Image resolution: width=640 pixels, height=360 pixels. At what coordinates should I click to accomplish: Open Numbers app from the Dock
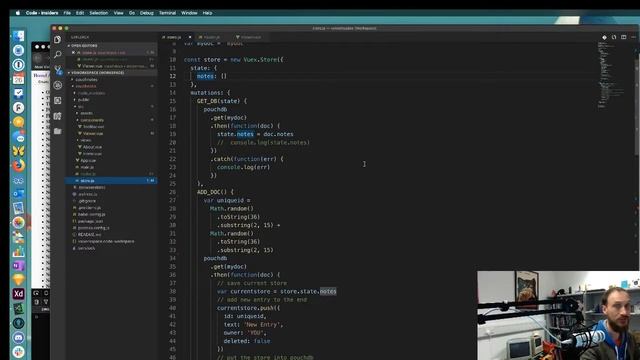point(18,251)
